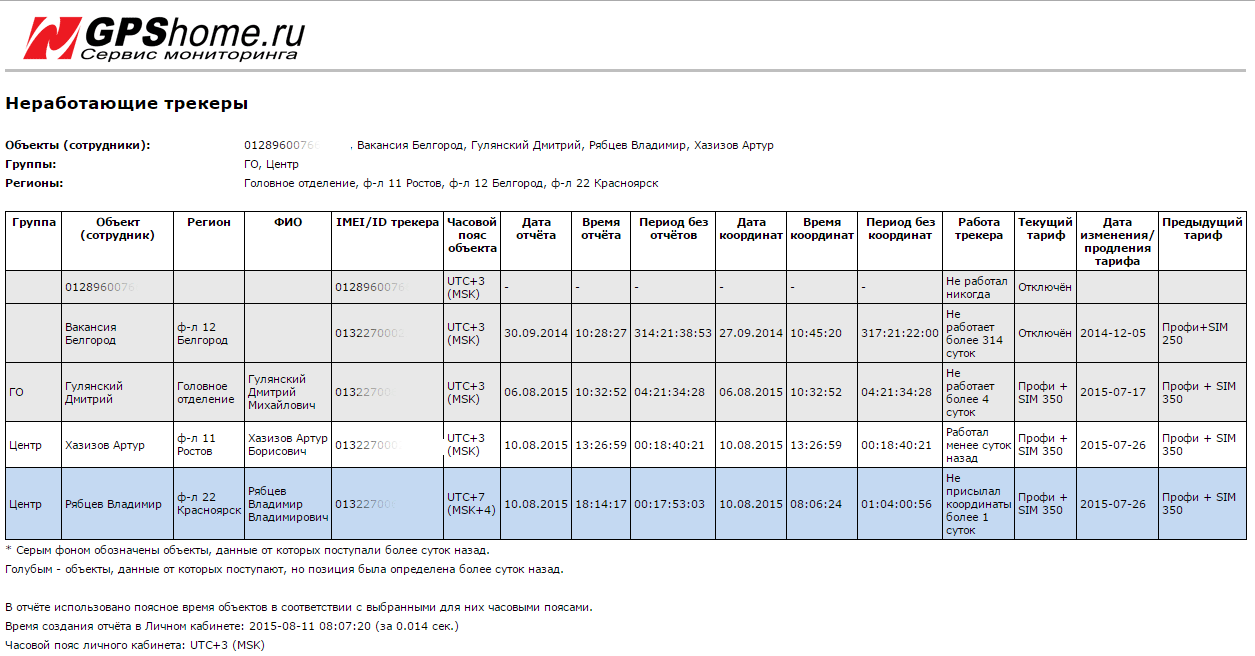Click the "314:21:38:53" period cell

coord(673,333)
